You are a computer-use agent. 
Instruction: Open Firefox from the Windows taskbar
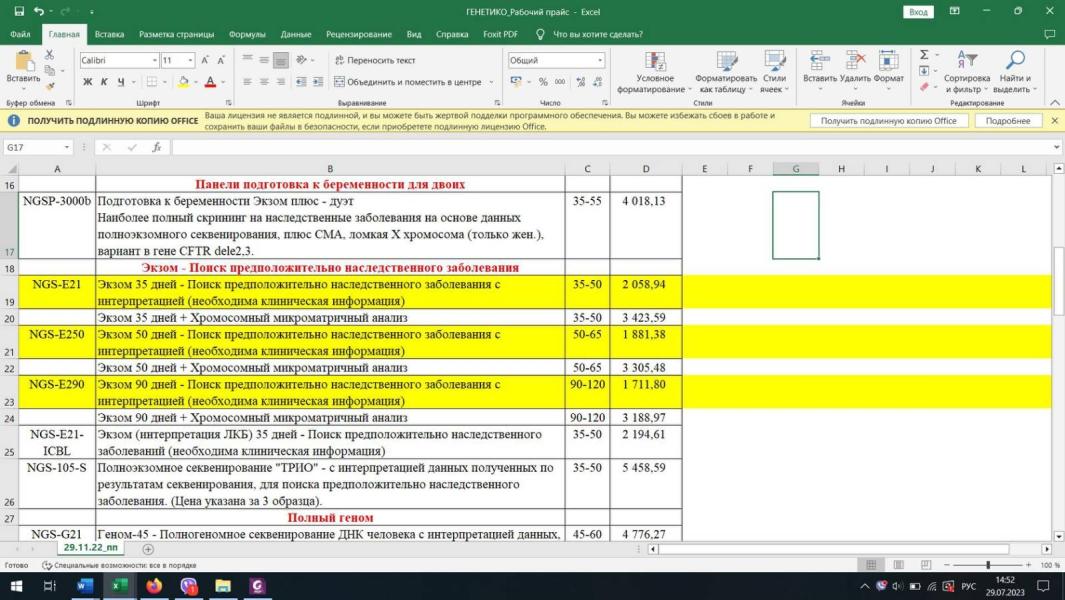[x=153, y=586]
